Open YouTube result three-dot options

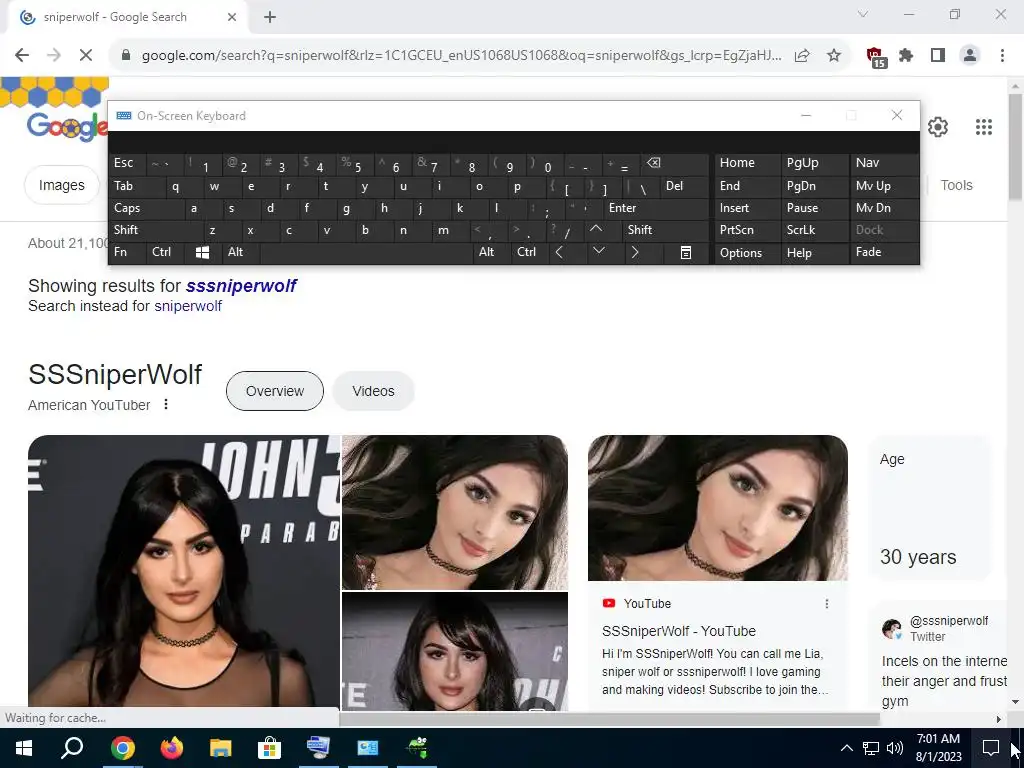[x=827, y=603]
